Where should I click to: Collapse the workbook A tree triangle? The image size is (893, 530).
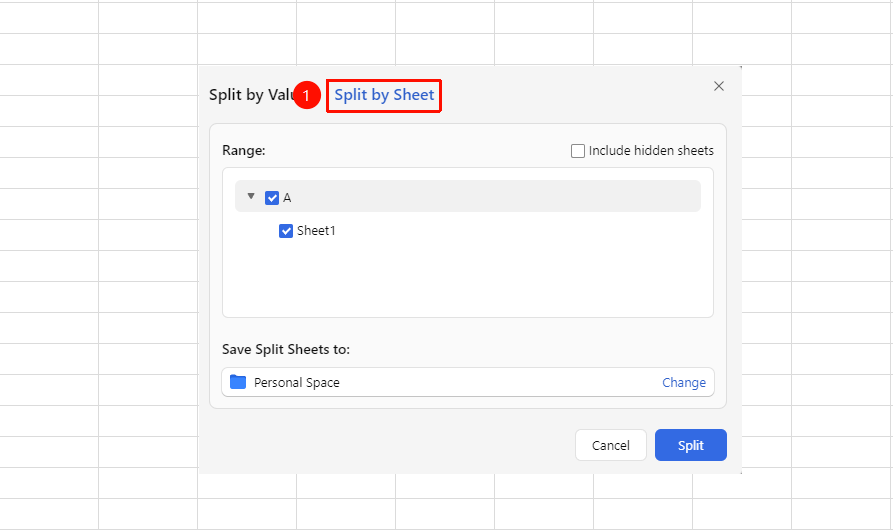(x=251, y=196)
